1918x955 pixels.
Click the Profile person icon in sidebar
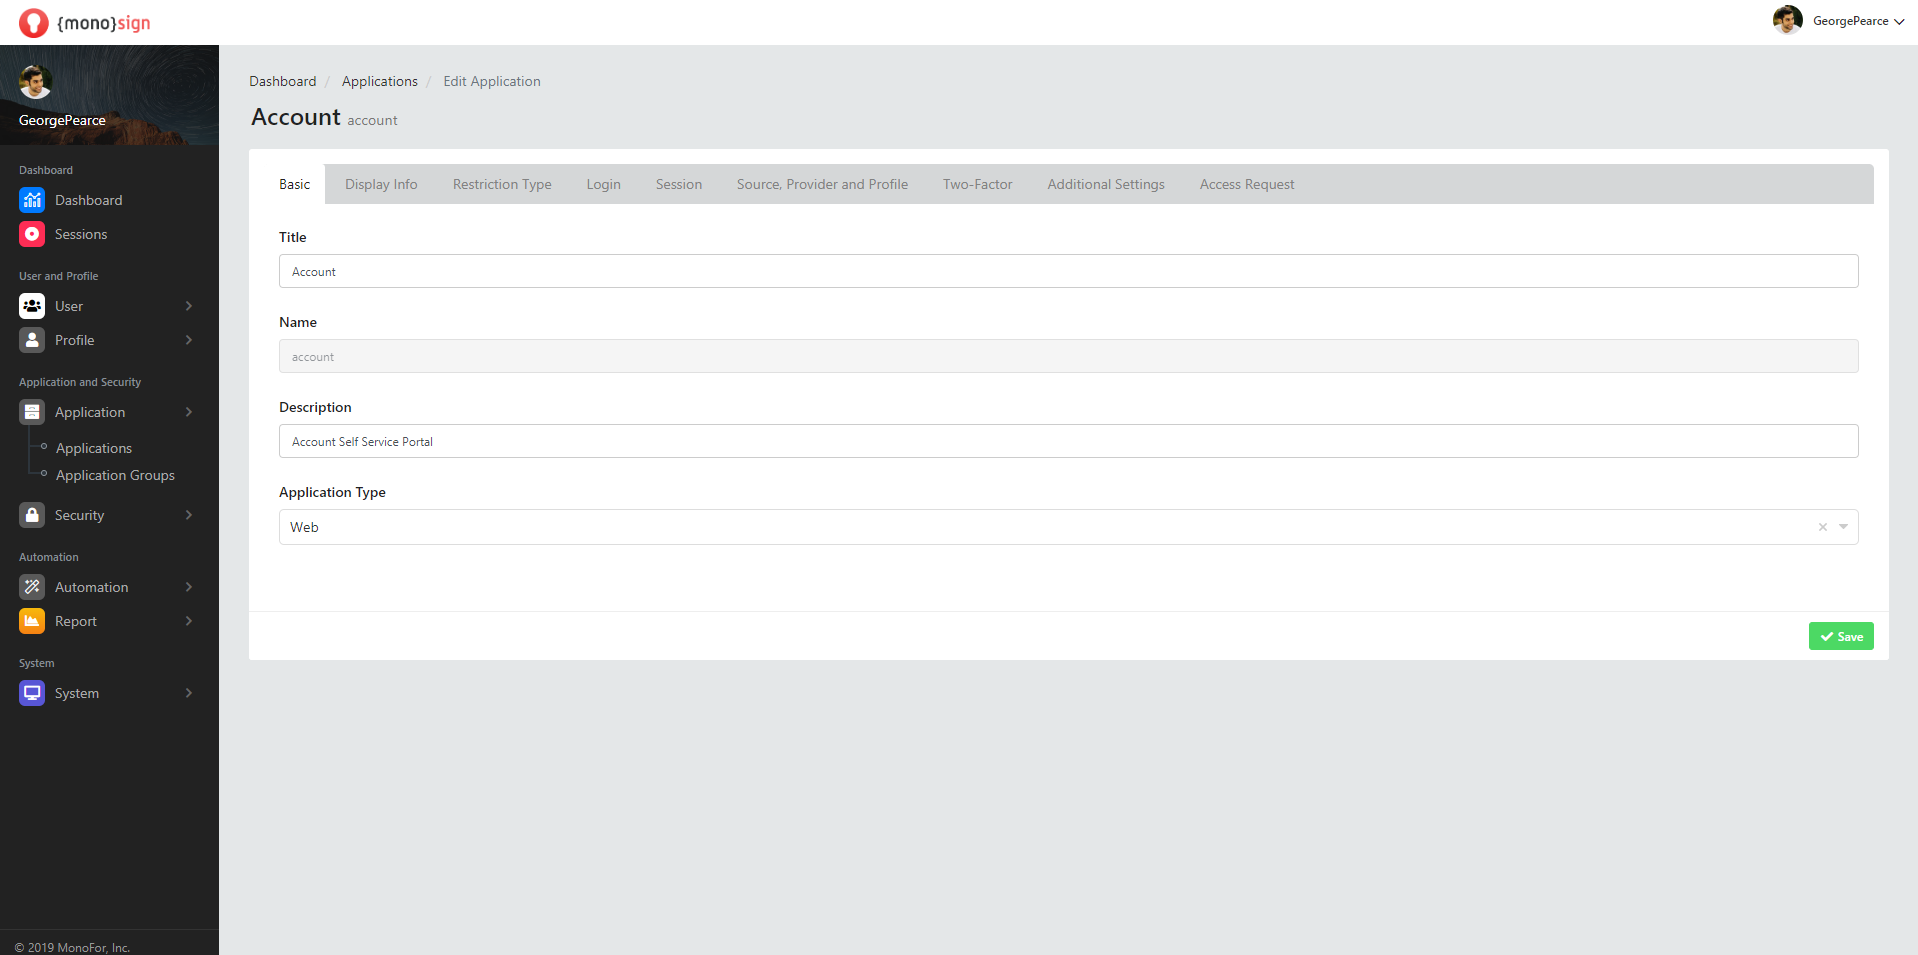pos(32,340)
